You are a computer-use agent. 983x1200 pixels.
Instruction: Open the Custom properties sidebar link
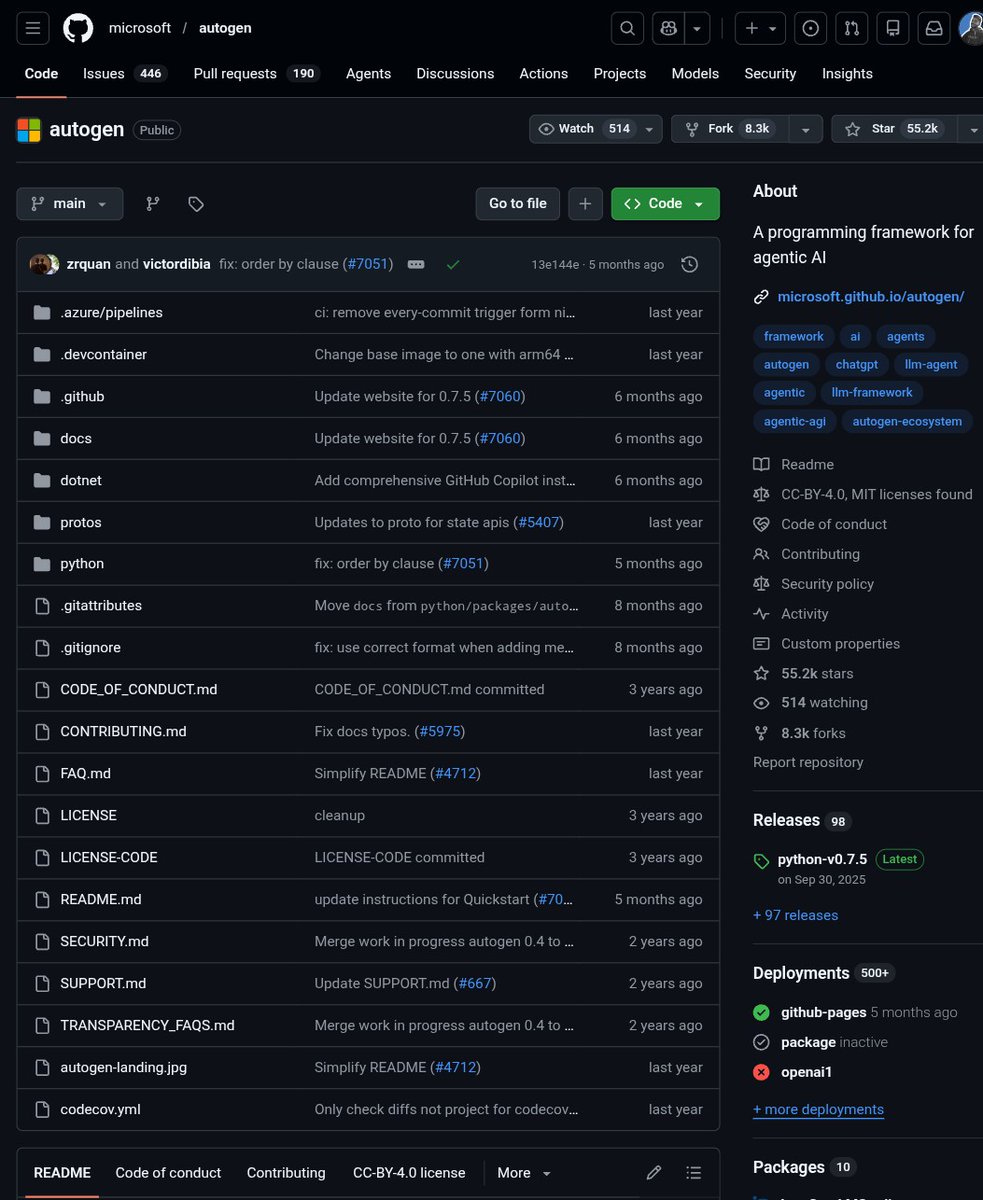coord(840,644)
